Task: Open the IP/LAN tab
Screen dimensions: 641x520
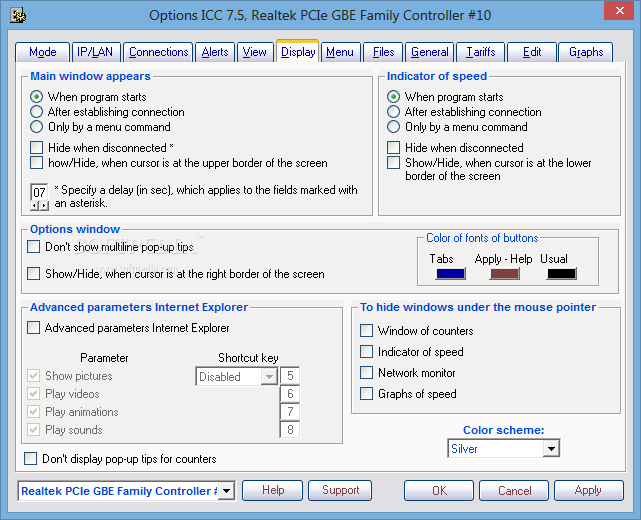Action: point(95,52)
